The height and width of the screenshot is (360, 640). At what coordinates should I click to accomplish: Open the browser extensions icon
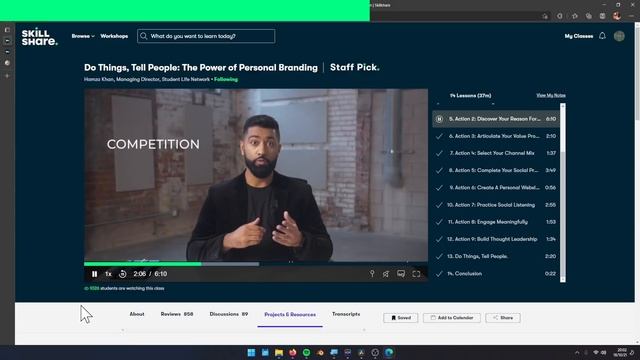(560, 16)
